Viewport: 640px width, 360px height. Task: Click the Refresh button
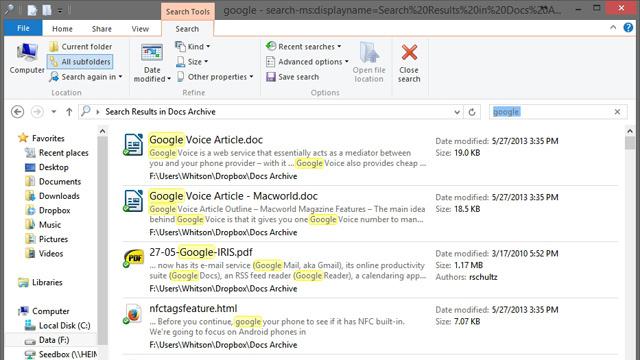point(472,112)
